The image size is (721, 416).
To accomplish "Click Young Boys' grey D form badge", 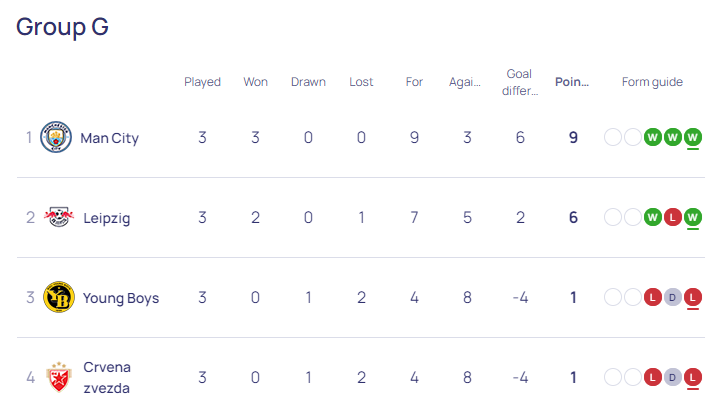I will (673, 297).
